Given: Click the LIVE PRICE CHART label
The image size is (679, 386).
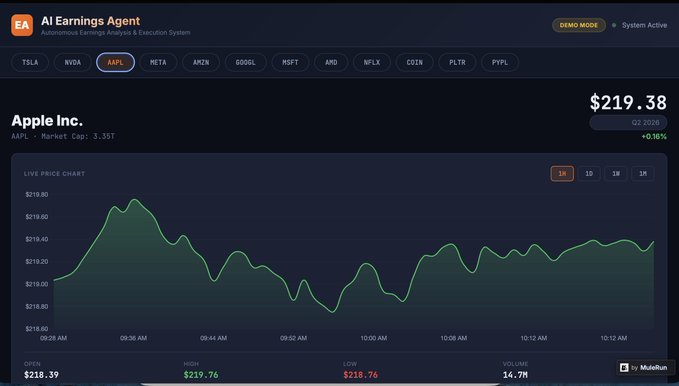Looking at the screenshot, I should pos(54,174).
